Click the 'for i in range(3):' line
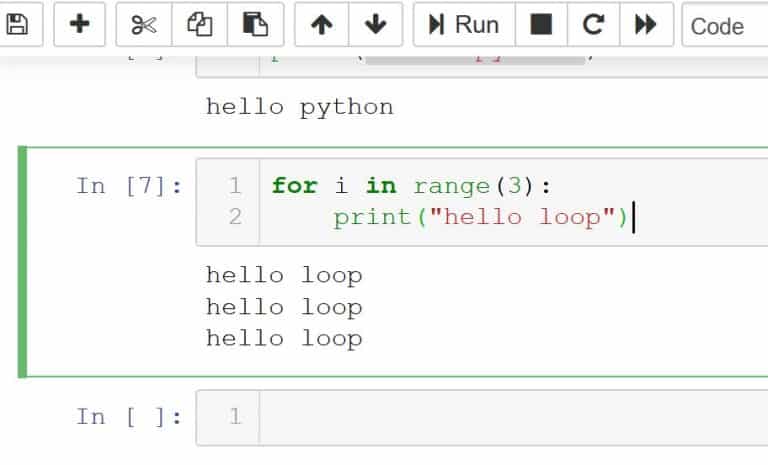Screen dimensions: 768x465 410,186
